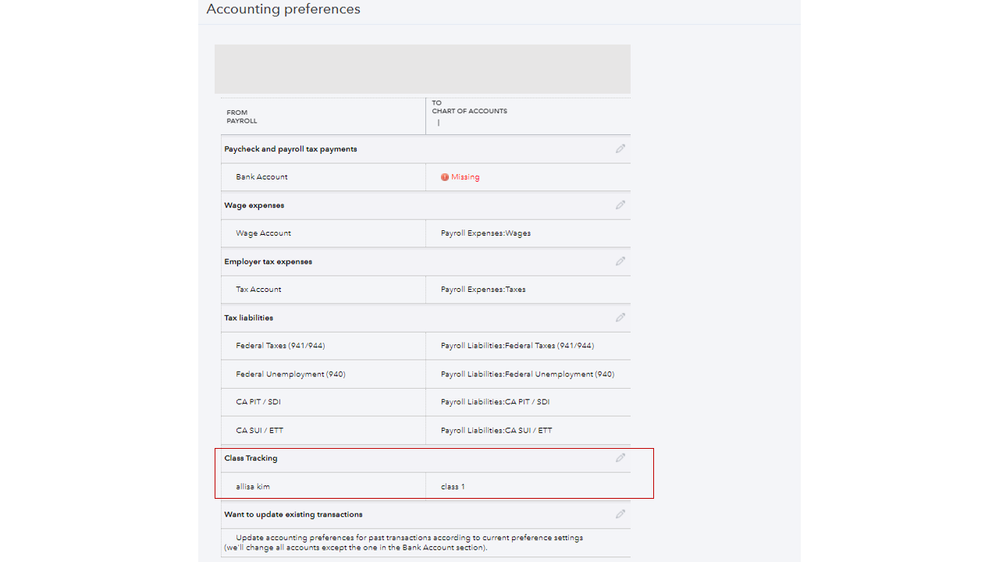Image resolution: width=999 pixels, height=562 pixels.
Task: Select Payroll Expenses:Taxes account value
Action: (x=482, y=289)
